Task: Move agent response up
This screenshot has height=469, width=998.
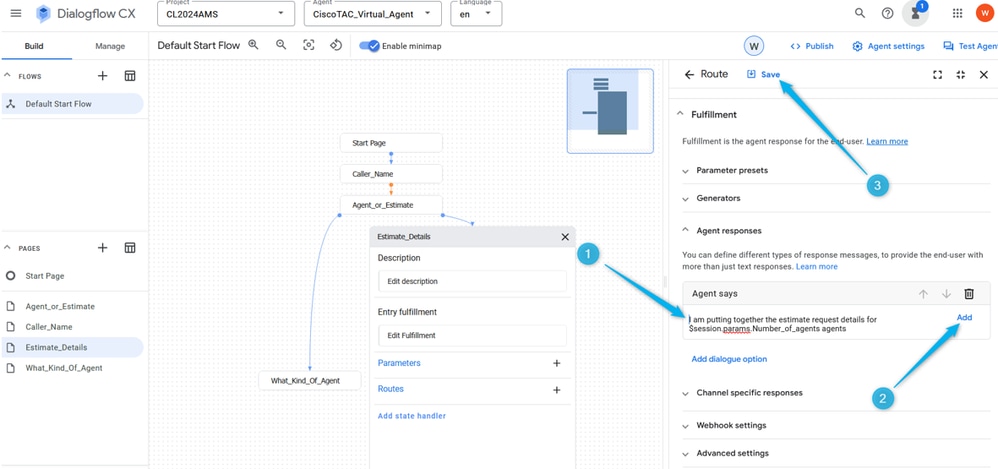Action: [923, 293]
